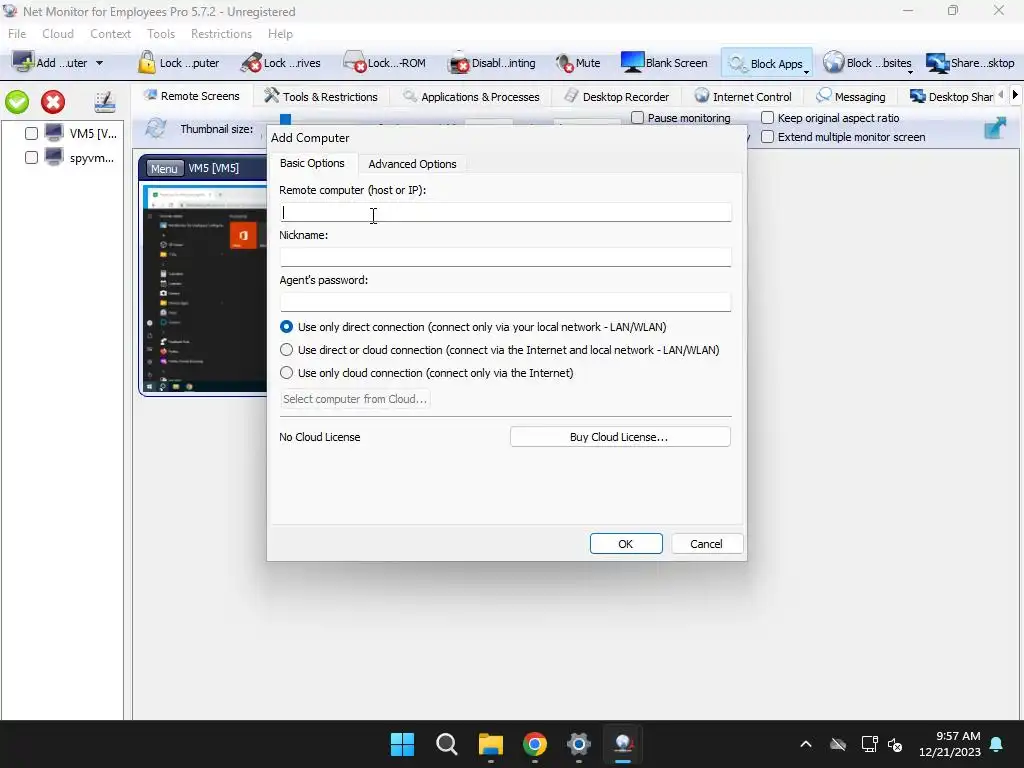Click Net Monitor taskbar icon
The image size is (1024, 768).
623,744
